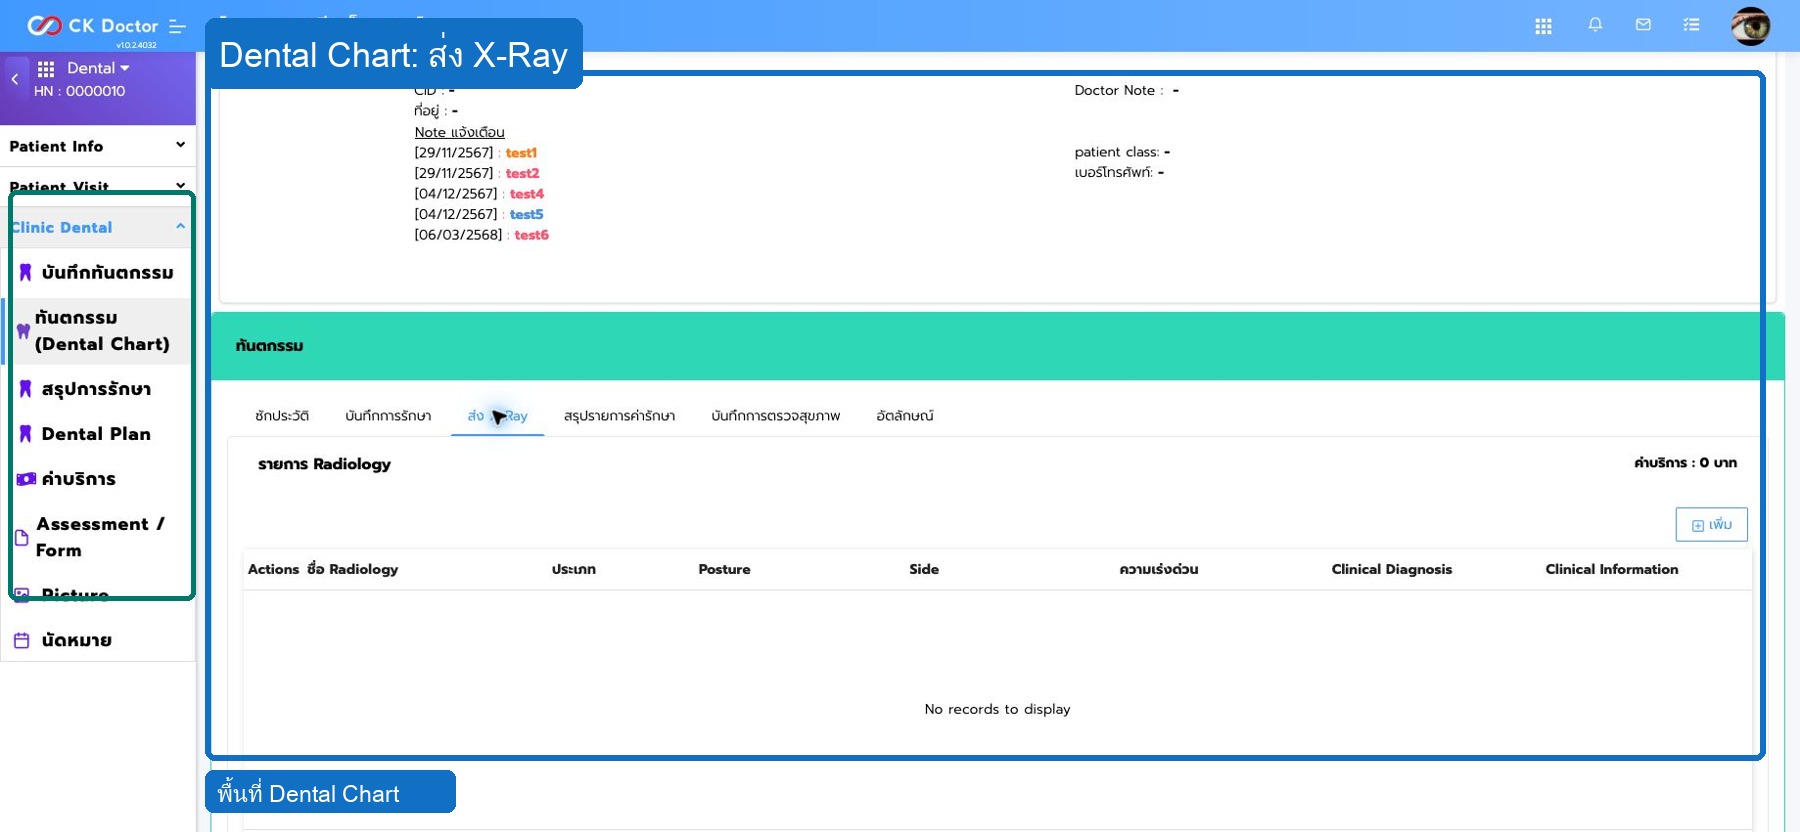Image resolution: width=1800 pixels, height=832 pixels.
Task: Click the test2 warning note
Action: click(522, 173)
